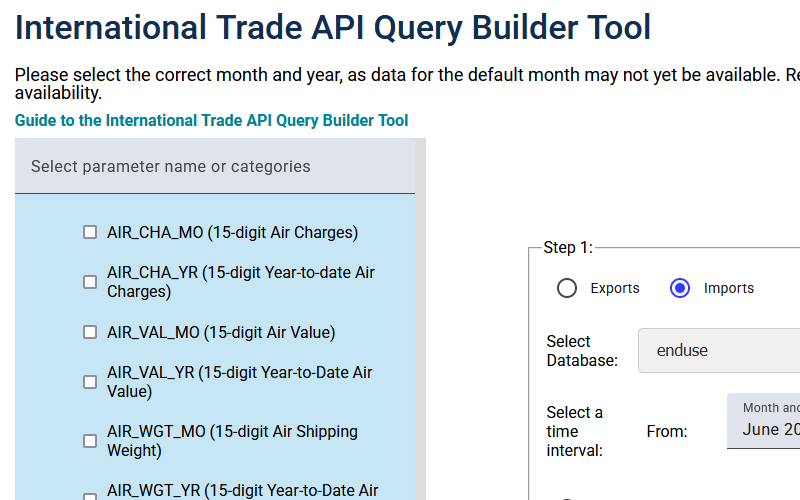Choose the Exports radio button
The width and height of the screenshot is (800, 500).
(567, 288)
